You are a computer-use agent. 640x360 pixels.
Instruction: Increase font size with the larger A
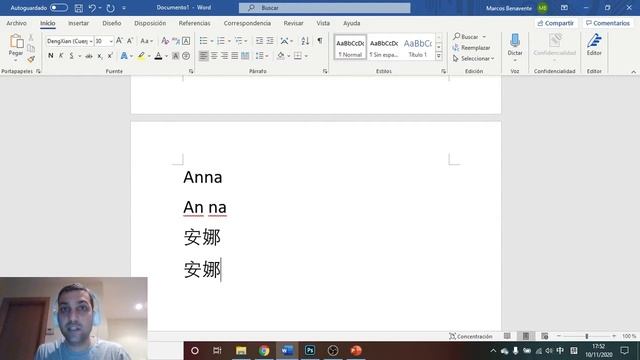coord(119,41)
